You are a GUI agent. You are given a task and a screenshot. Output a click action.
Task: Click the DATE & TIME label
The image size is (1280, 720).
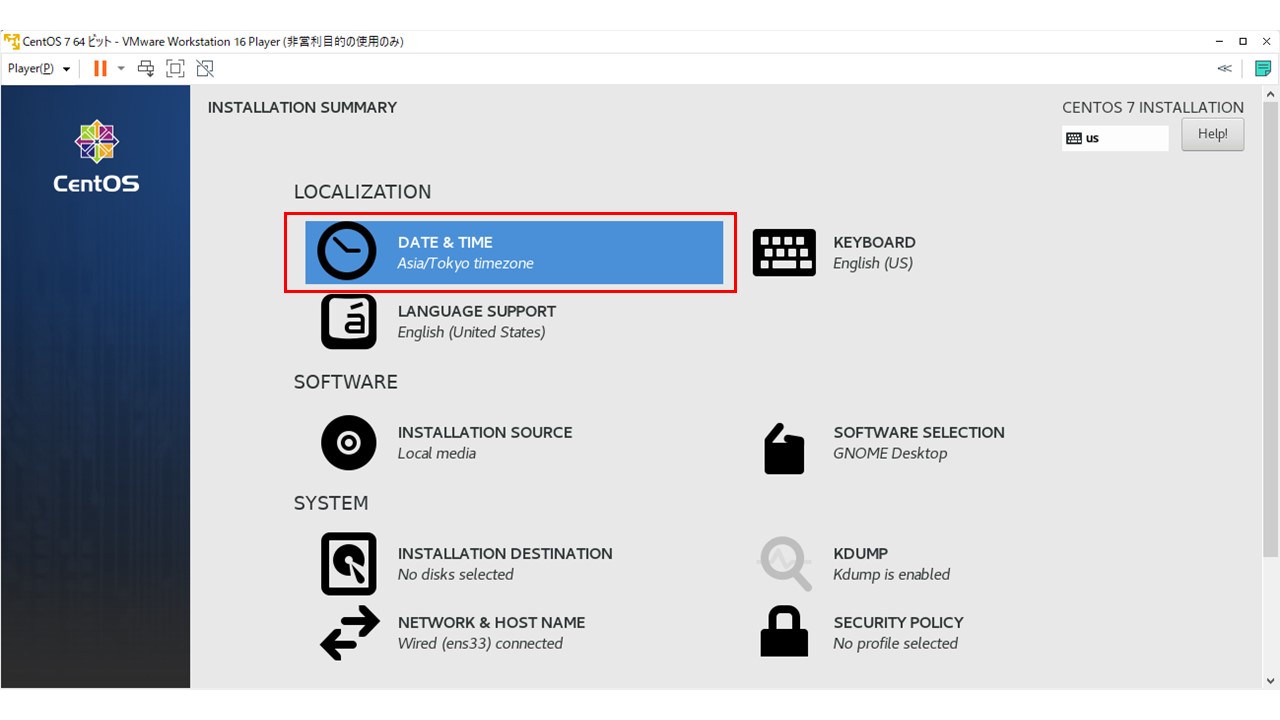[x=445, y=242]
